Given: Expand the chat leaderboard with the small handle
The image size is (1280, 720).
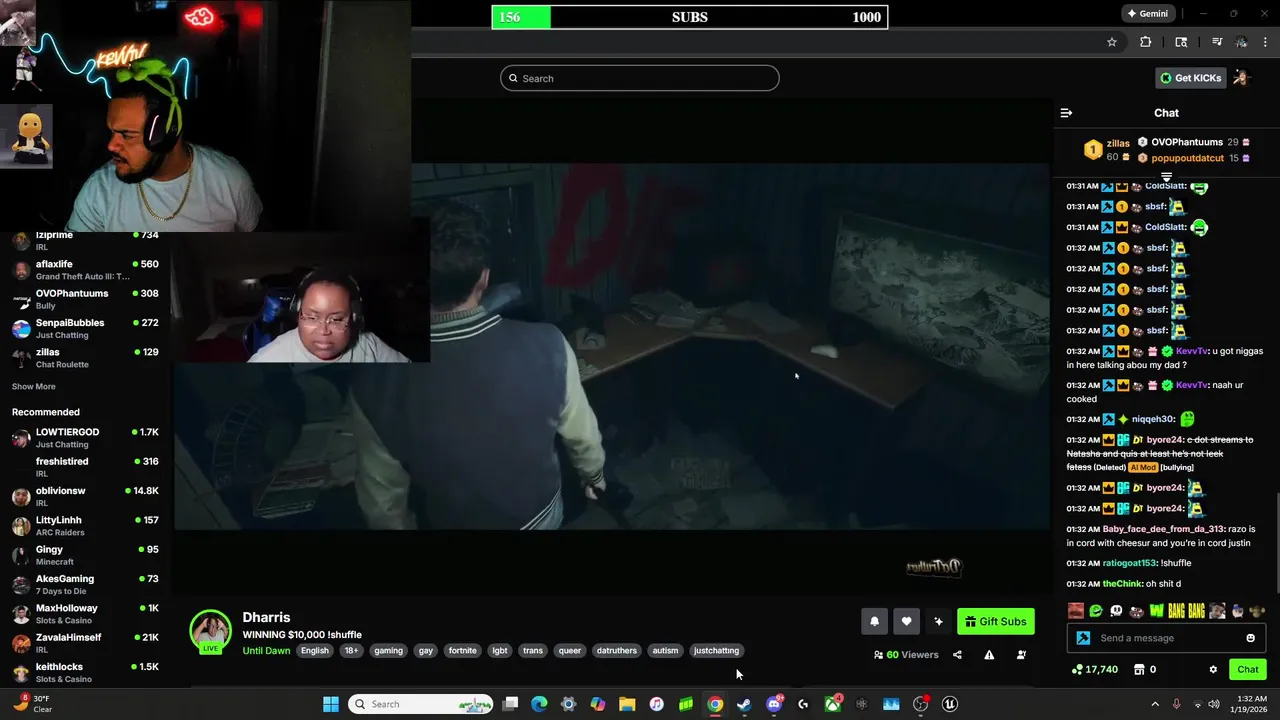Looking at the screenshot, I should click(1166, 177).
